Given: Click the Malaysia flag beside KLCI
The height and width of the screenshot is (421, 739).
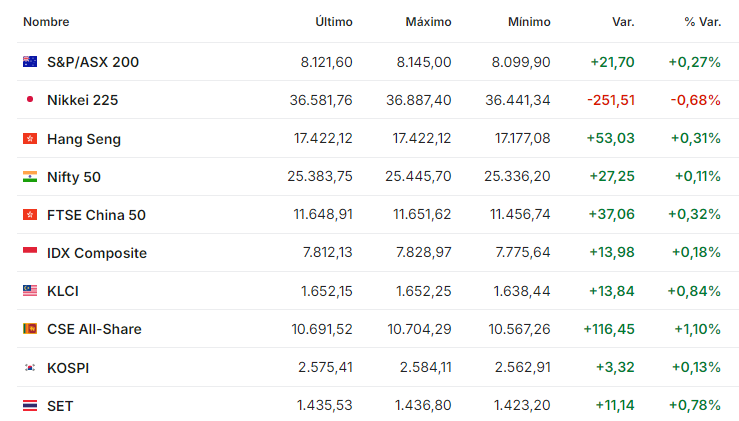Looking at the screenshot, I should (30, 290).
